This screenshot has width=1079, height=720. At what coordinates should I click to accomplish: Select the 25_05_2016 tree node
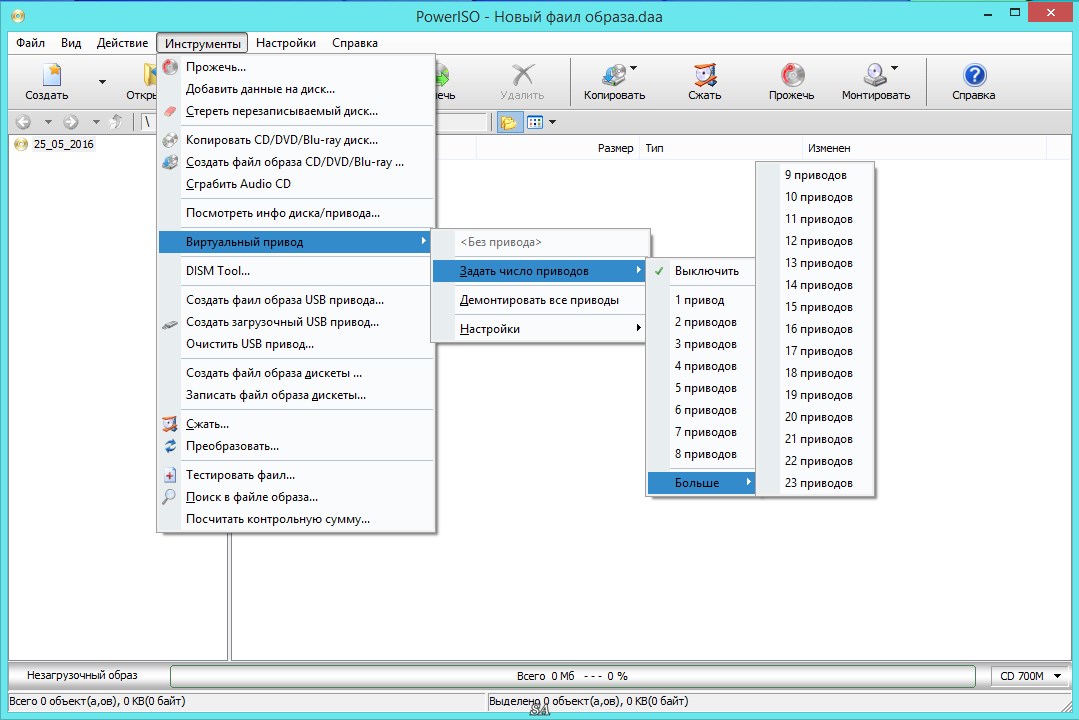tap(63, 145)
